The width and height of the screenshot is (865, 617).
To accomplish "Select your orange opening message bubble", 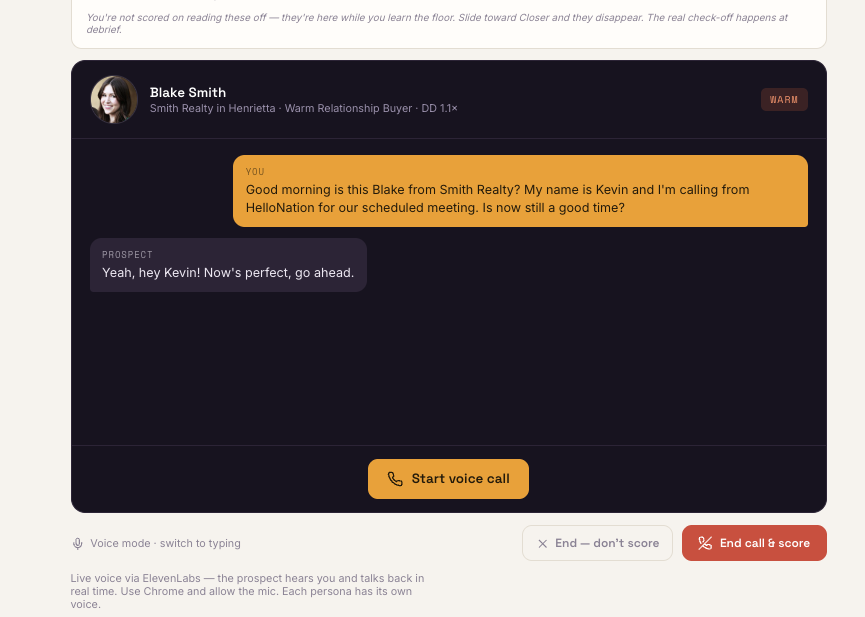I will pyautogui.click(x=520, y=191).
